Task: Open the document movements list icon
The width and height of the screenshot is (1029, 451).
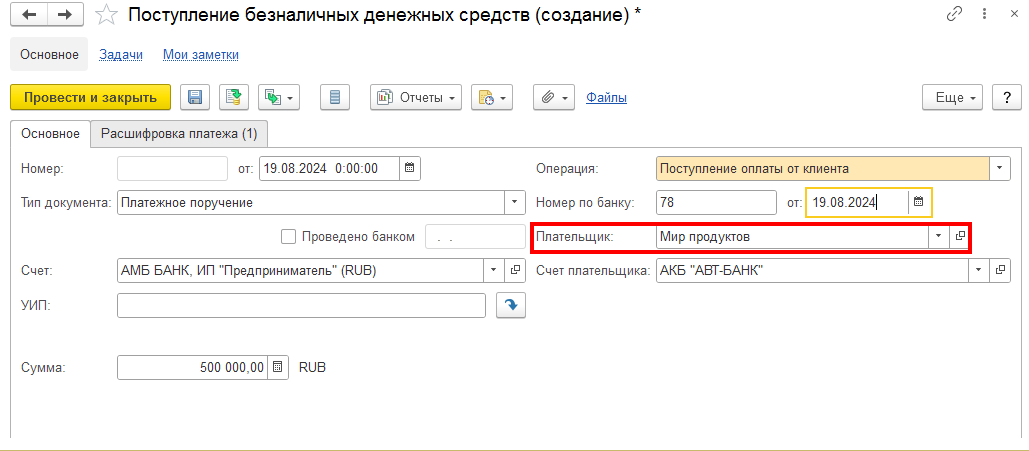Action: click(x=334, y=97)
